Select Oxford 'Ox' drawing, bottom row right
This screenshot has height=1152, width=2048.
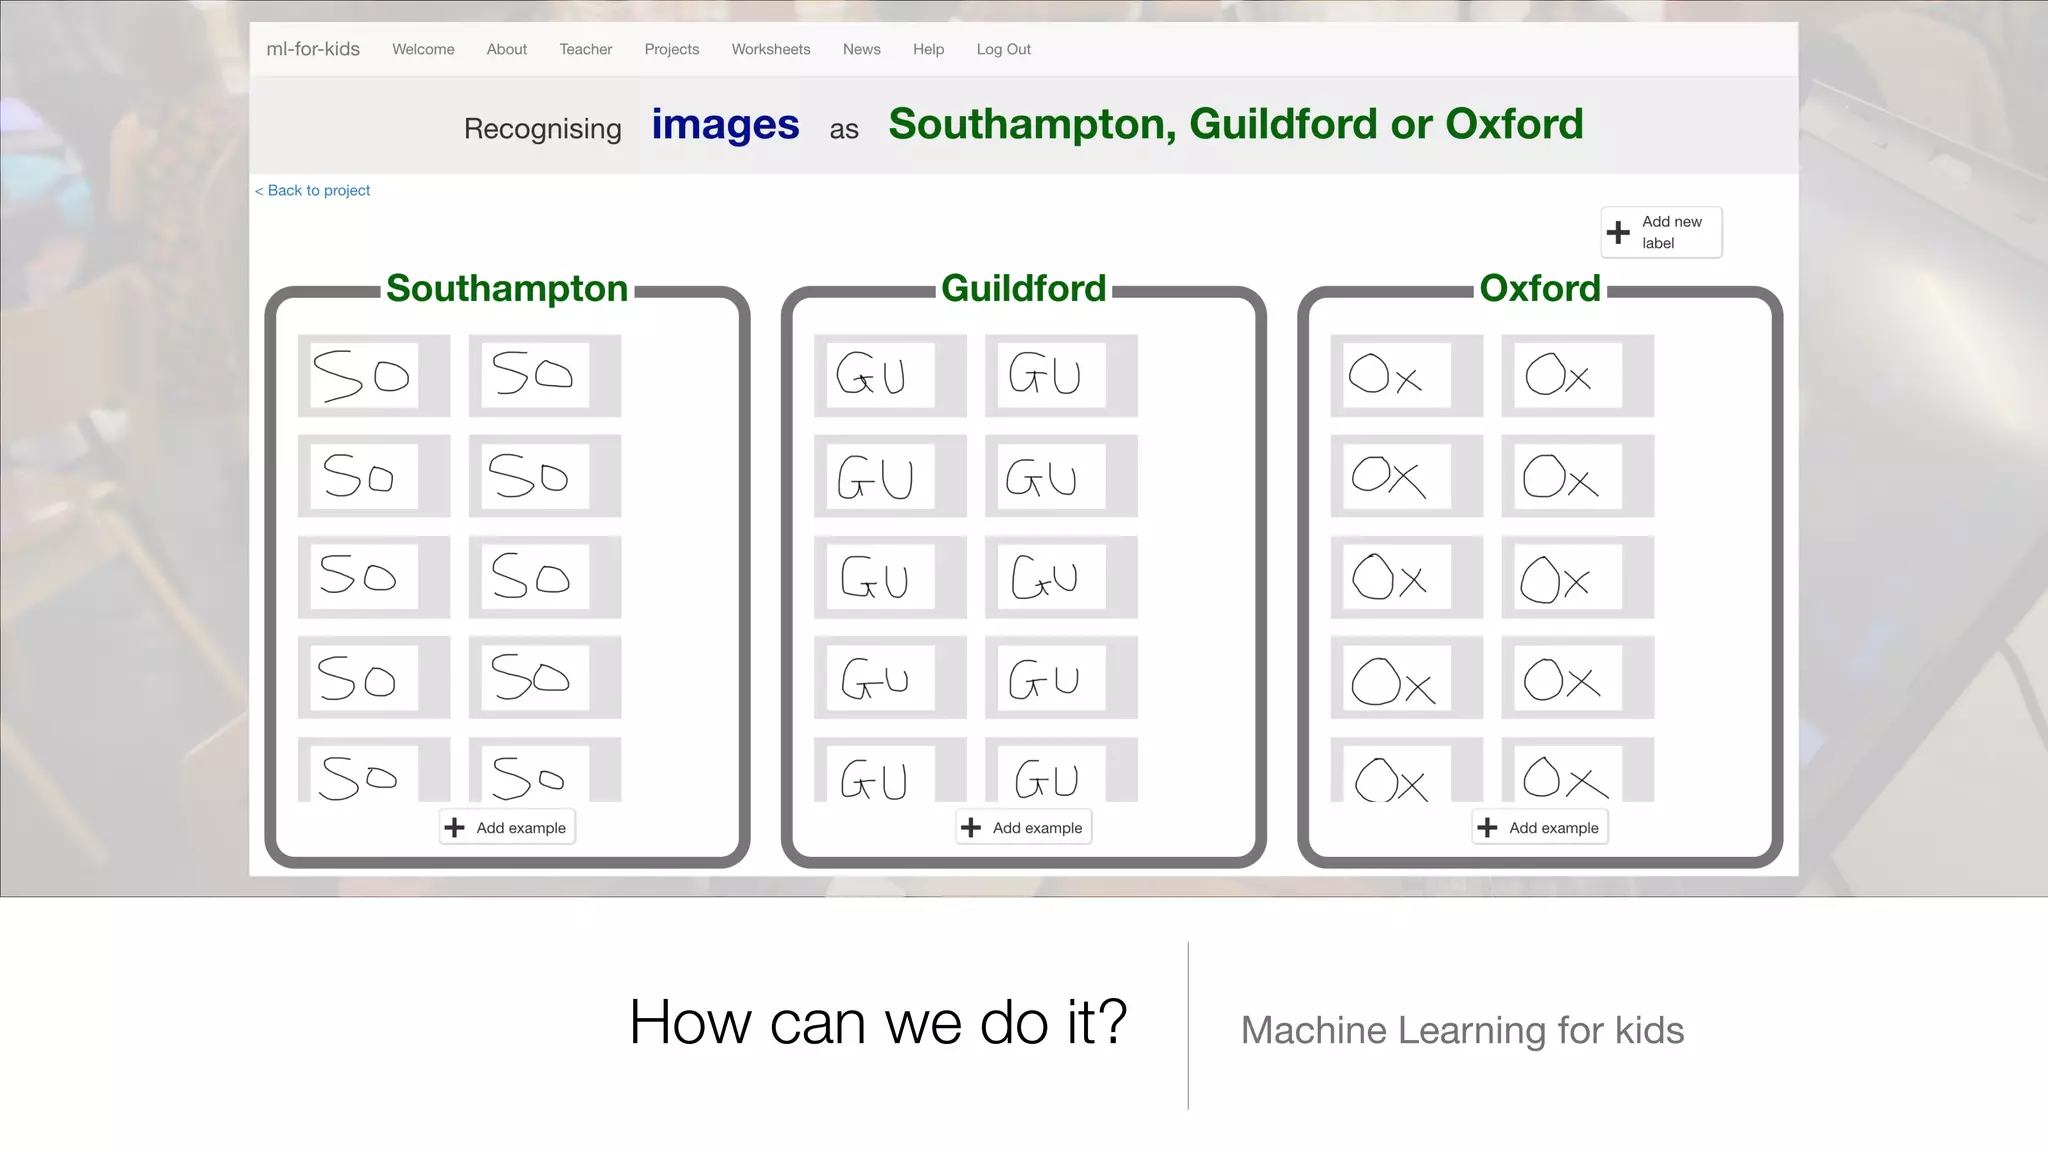[x=1578, y=770]
